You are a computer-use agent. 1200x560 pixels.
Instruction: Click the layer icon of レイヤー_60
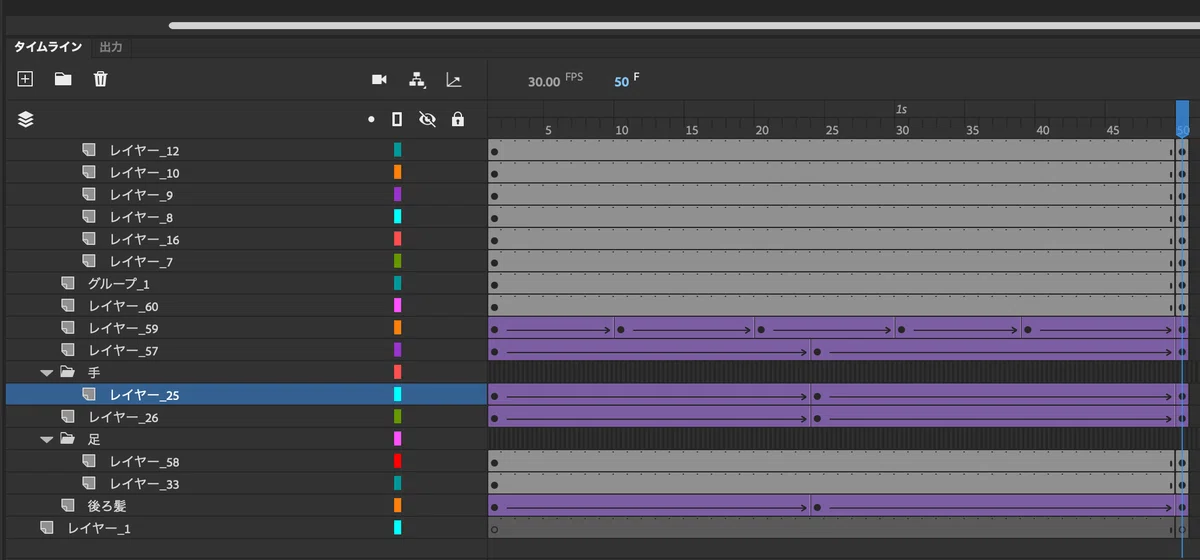pos(68,305)
